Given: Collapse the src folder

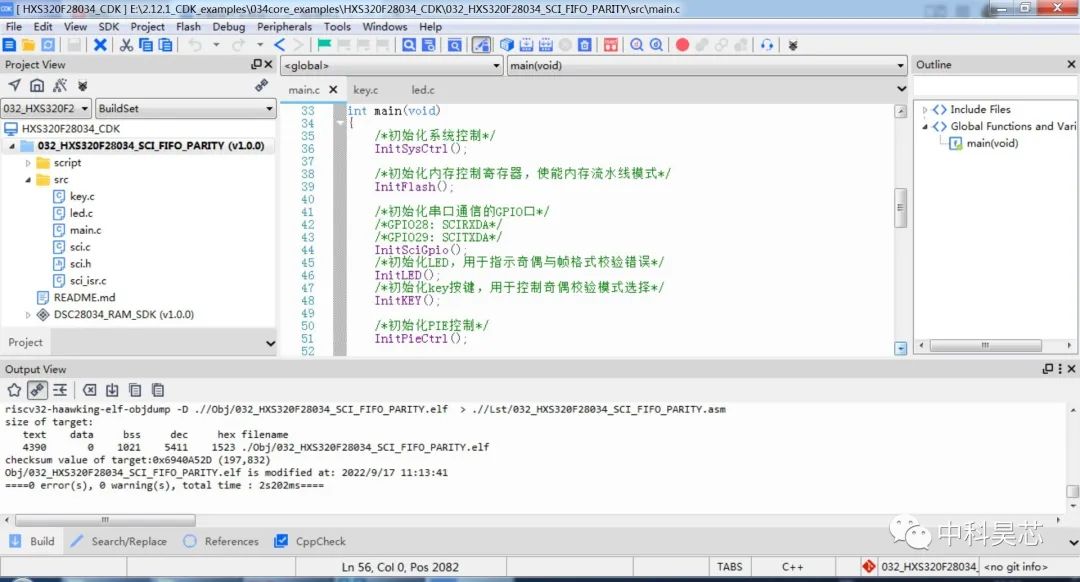Looking at the screenshot, I should click(28, 180).
